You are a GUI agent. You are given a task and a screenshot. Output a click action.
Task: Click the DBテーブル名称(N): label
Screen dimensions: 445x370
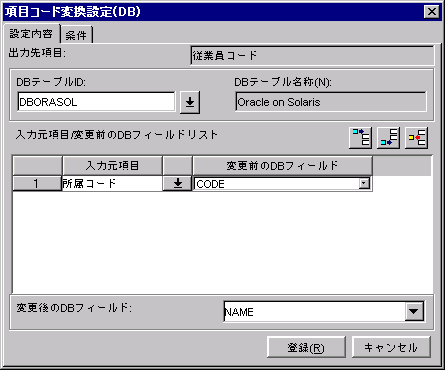(283, 82)
